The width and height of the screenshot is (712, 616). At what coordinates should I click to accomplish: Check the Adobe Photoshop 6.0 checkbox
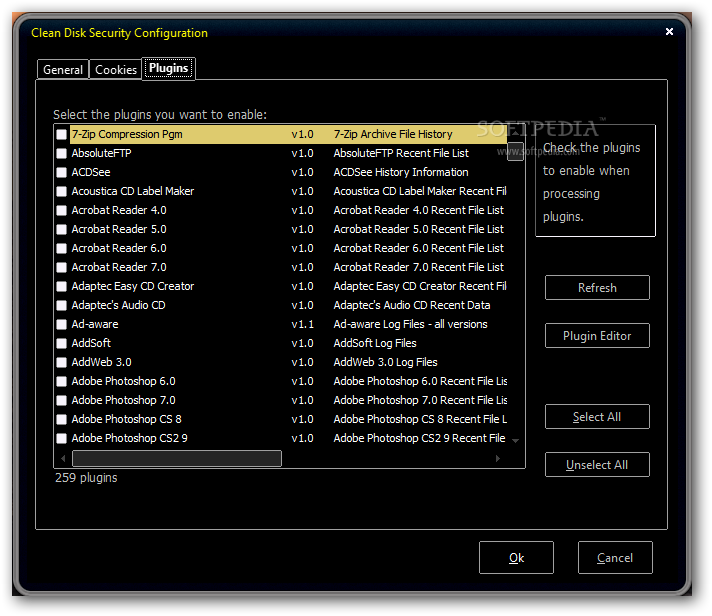point(61,382)
